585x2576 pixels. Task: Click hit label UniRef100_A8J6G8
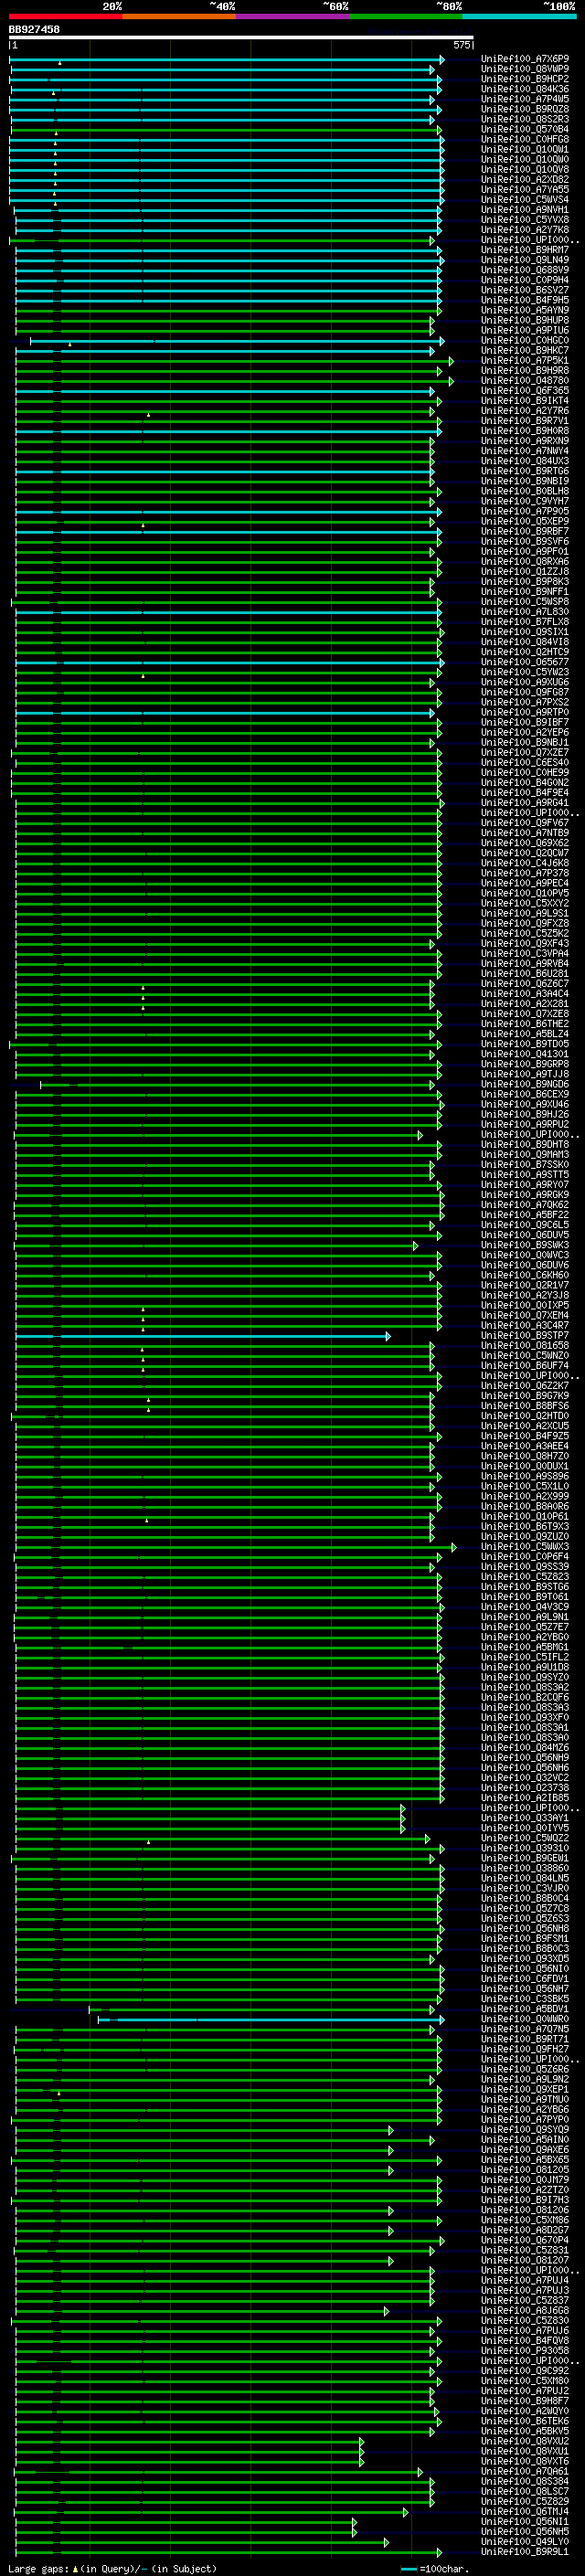coord(525,2312)
